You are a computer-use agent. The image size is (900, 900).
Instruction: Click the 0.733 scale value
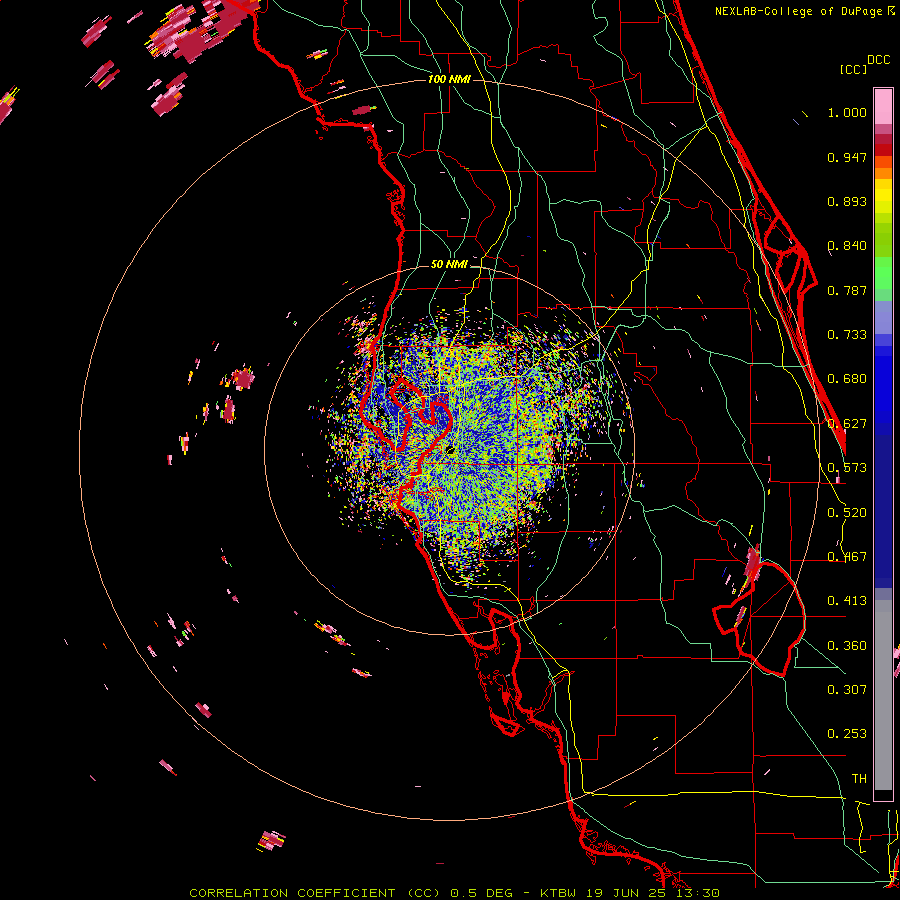[847, 335]
